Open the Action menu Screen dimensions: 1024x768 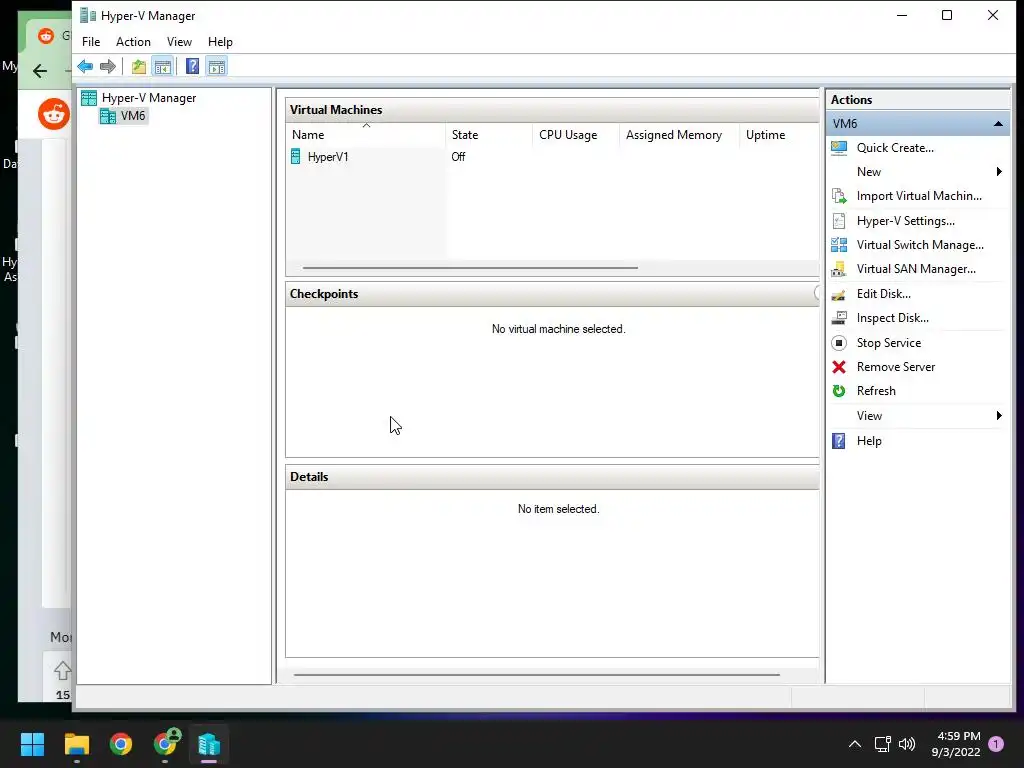133,42
